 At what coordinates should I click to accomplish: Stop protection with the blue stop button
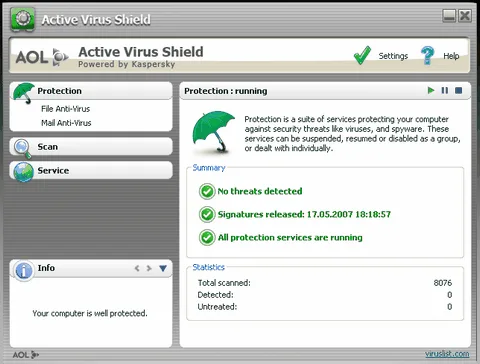(459, 90)
